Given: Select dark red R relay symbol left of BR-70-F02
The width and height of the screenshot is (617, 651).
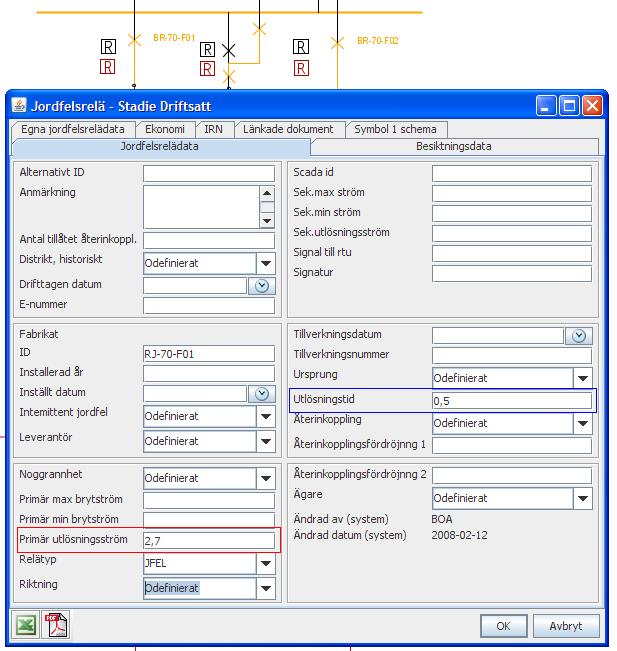Looking at the screenshot, I should tap(301, 68).
